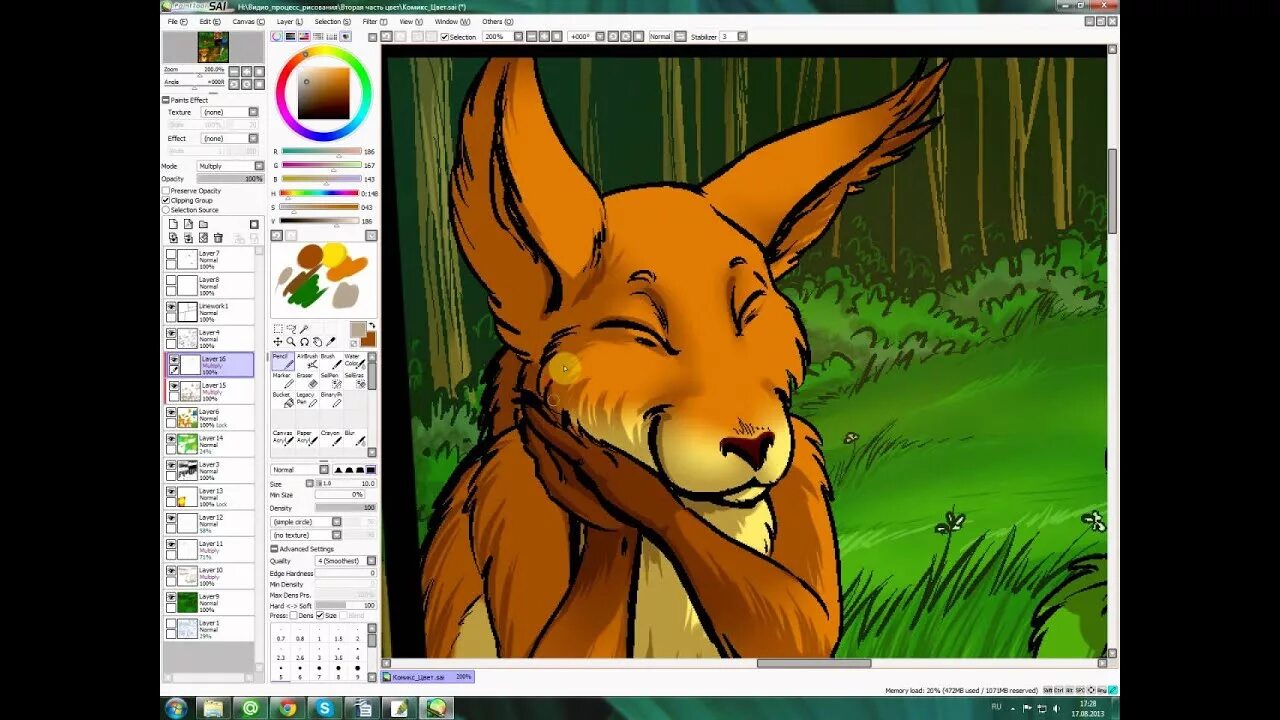Uncheck the Press Size checkbox
Image resolution: width=1280 pixels, height=720 pixels.
point(320,616)
